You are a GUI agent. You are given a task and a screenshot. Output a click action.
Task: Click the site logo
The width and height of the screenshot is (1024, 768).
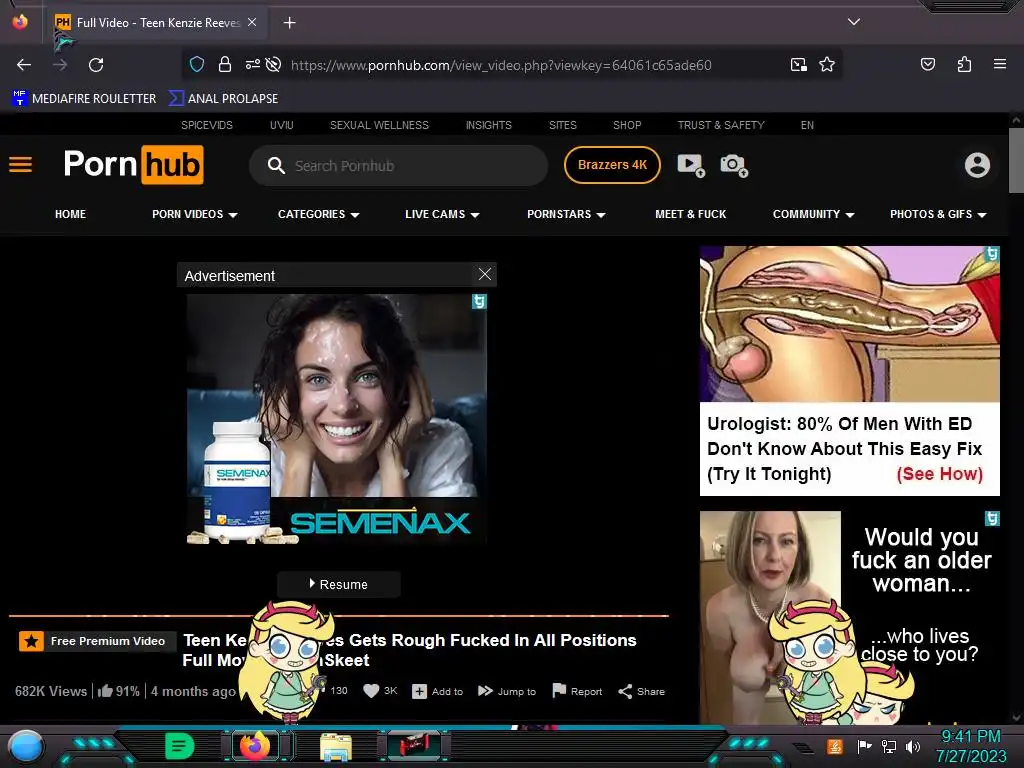[x=133, y=165]
